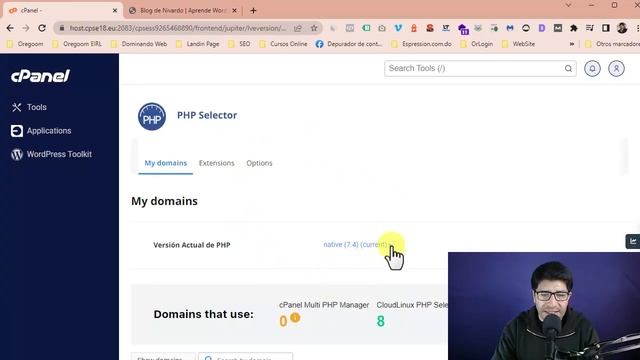
Task: Click the PHP Selector page title
Action: click(x=207, y=115)
